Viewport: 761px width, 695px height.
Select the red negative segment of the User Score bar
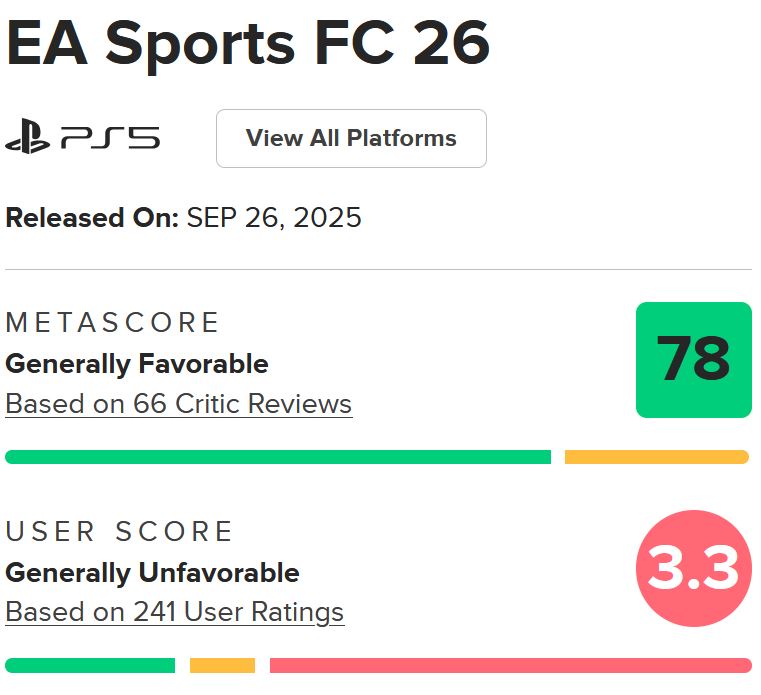pyautogui.click(x=510, y=665)
